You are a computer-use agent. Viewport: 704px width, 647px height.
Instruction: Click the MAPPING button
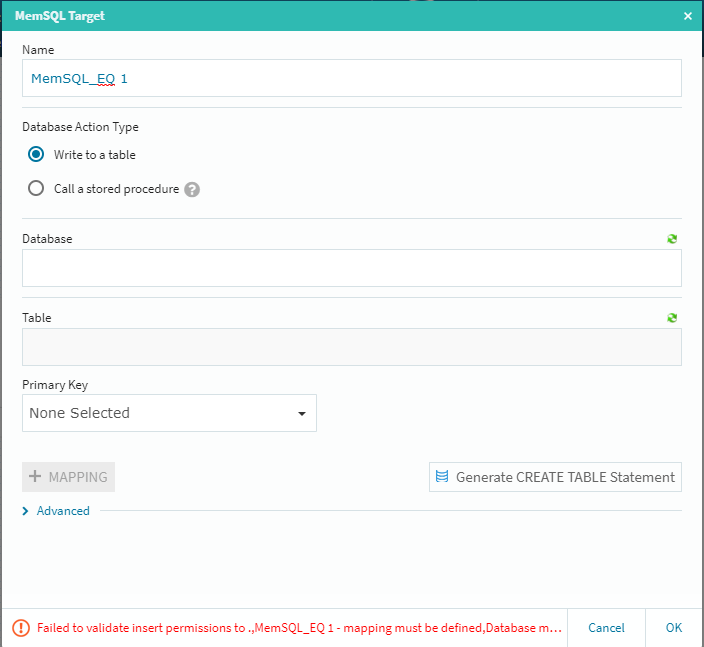(x=68, y=477)
